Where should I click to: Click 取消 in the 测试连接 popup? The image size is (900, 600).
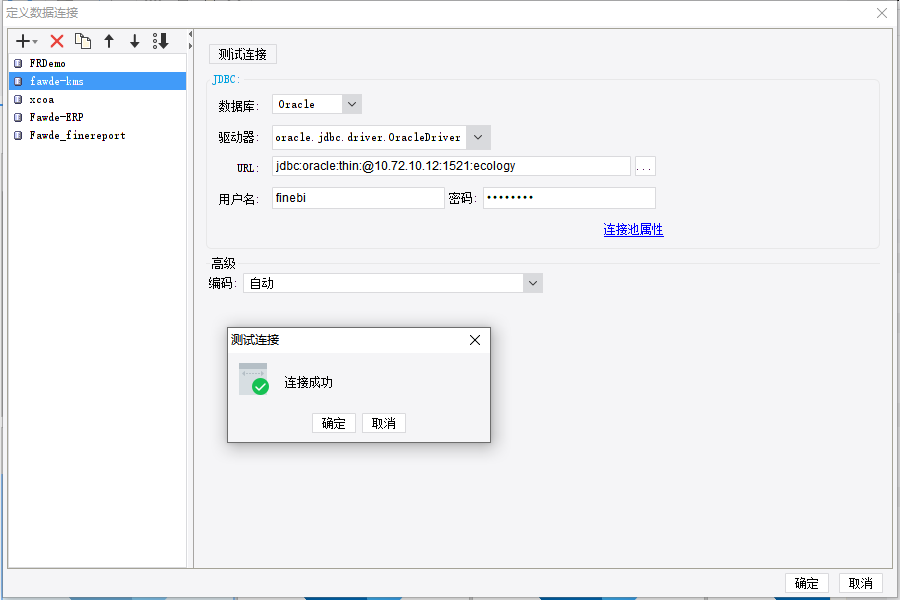pyautogui.click(x=383, y=423)
